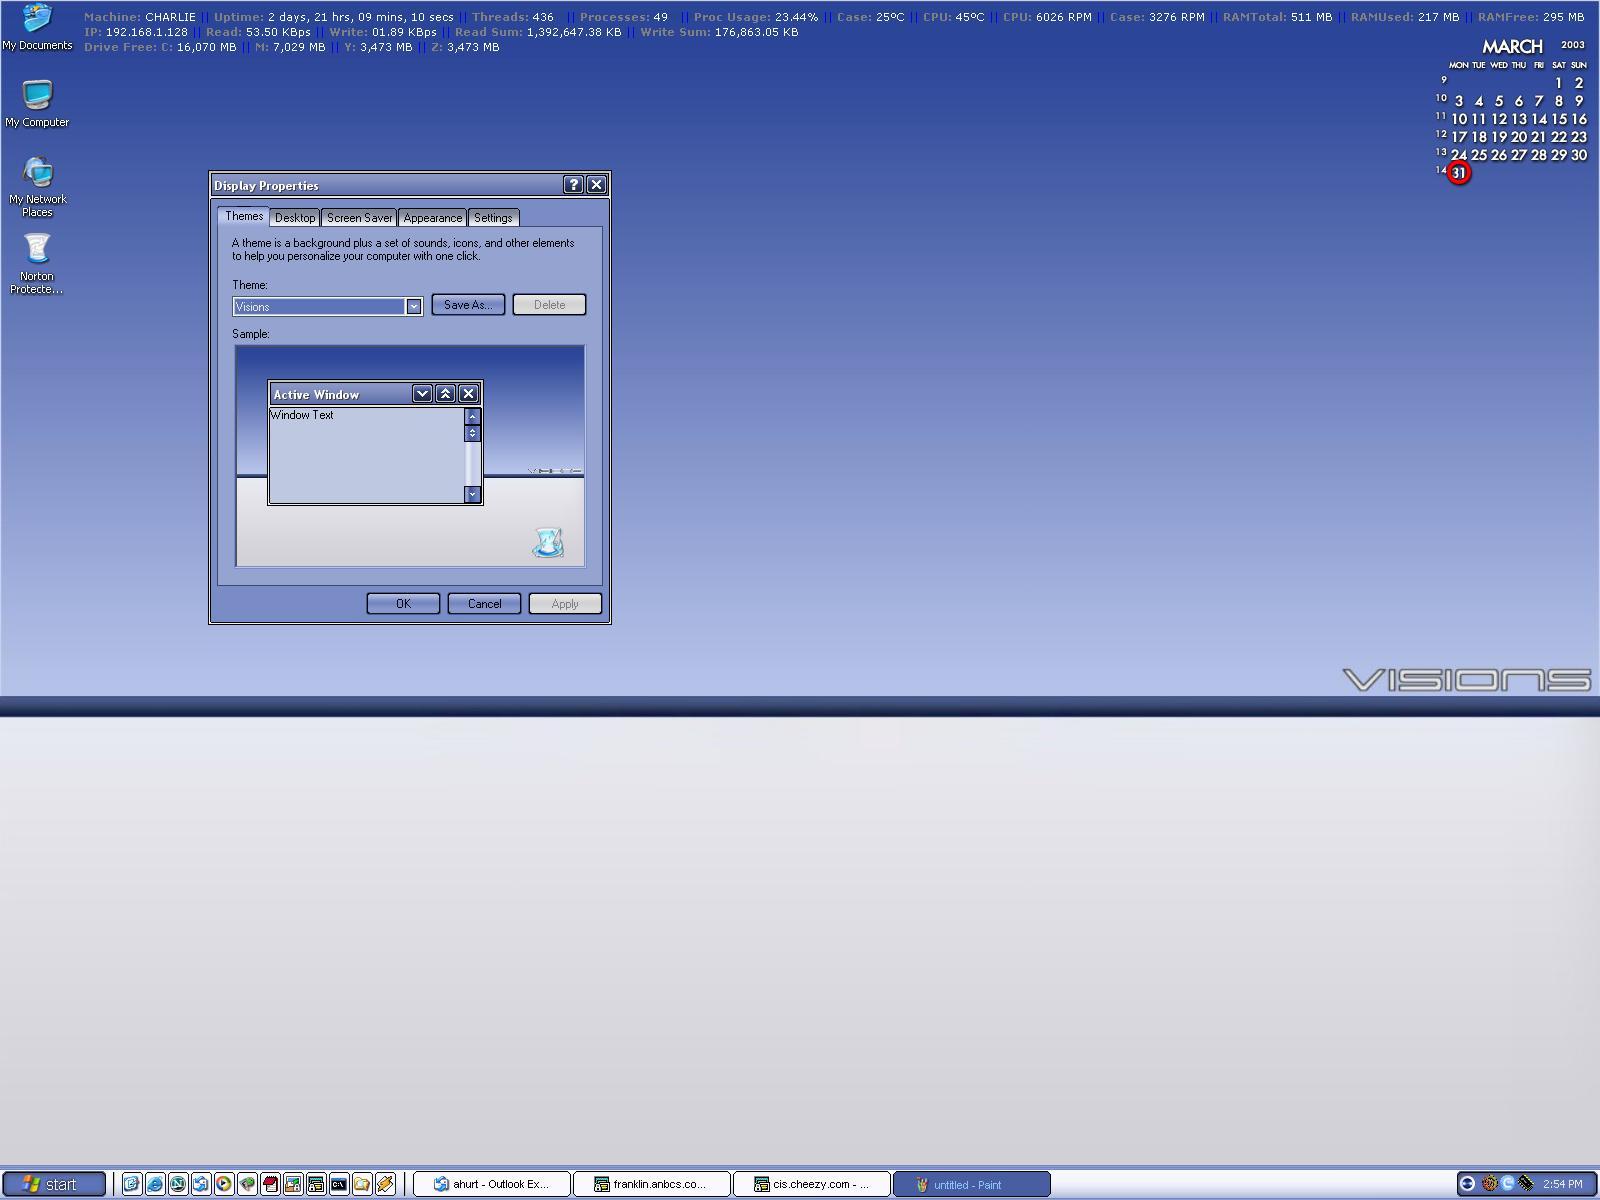This screenshot has width=1600, height=1200.
Task: Click the Machine: CHARLIE status text
Action: (139, 17)
